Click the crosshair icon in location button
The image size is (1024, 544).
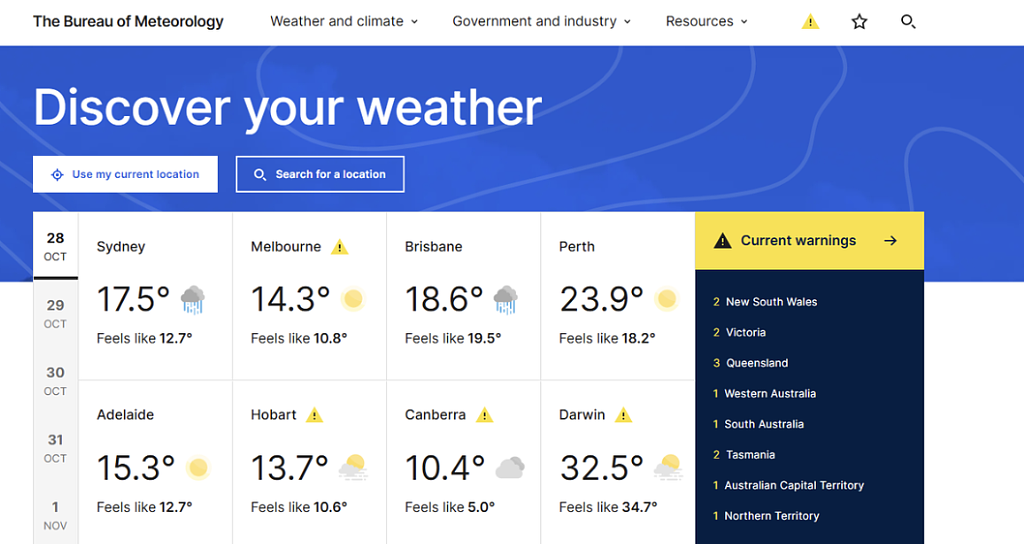point(57,174)
